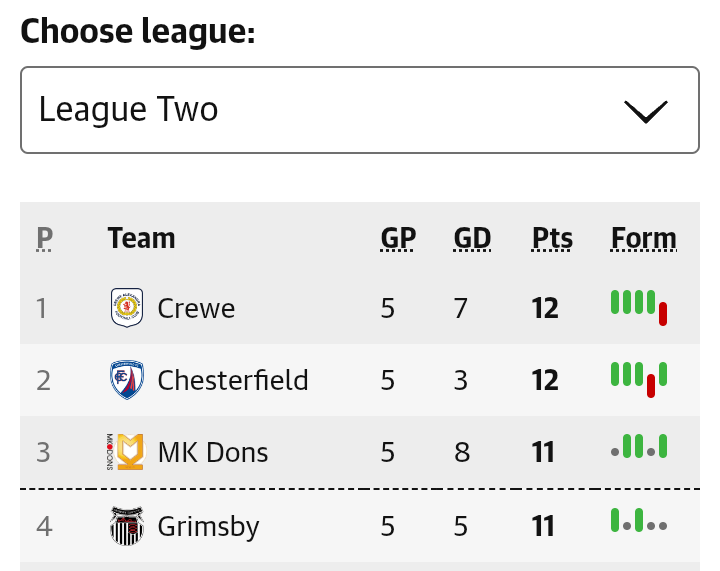The width and height of the screenshot is (720, 571).
Task: Click the P position column header
Action: click(x=45, y=238)
